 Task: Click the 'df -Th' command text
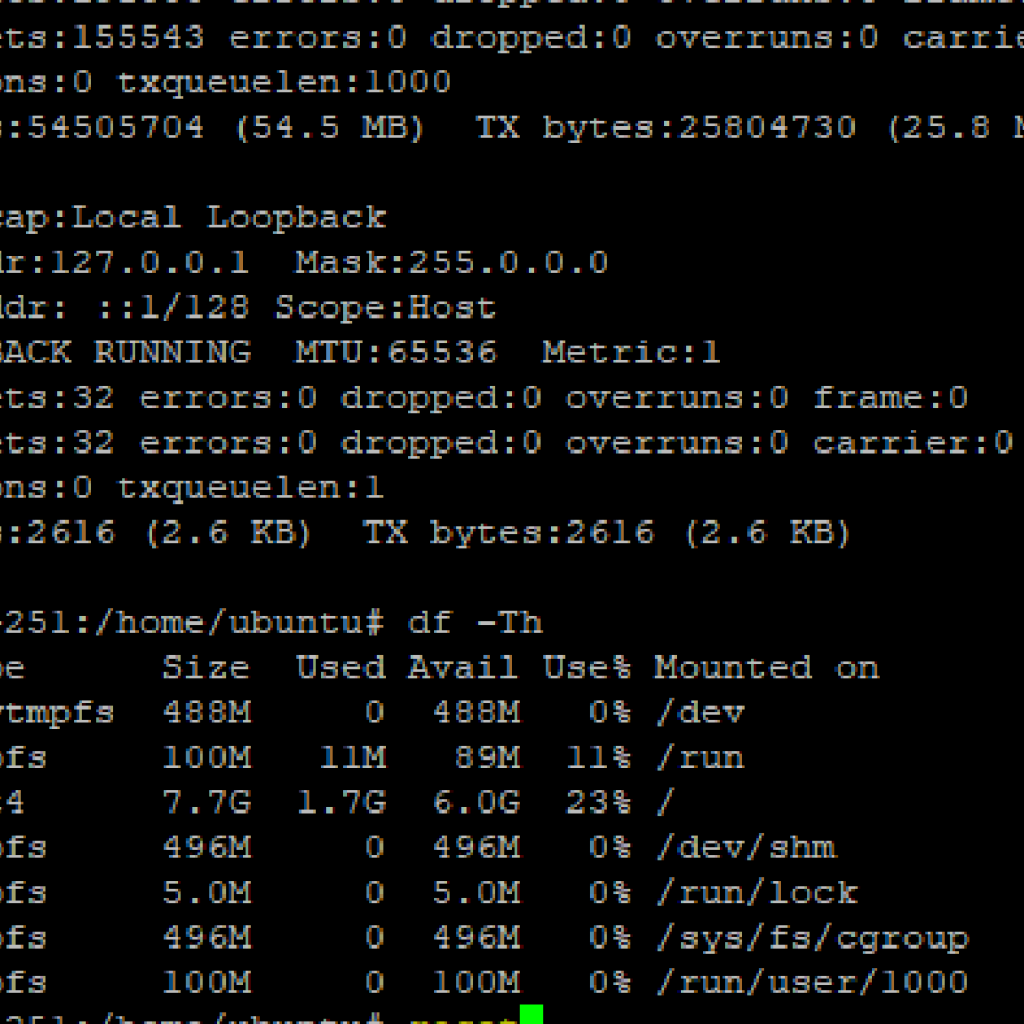[475, 623]
